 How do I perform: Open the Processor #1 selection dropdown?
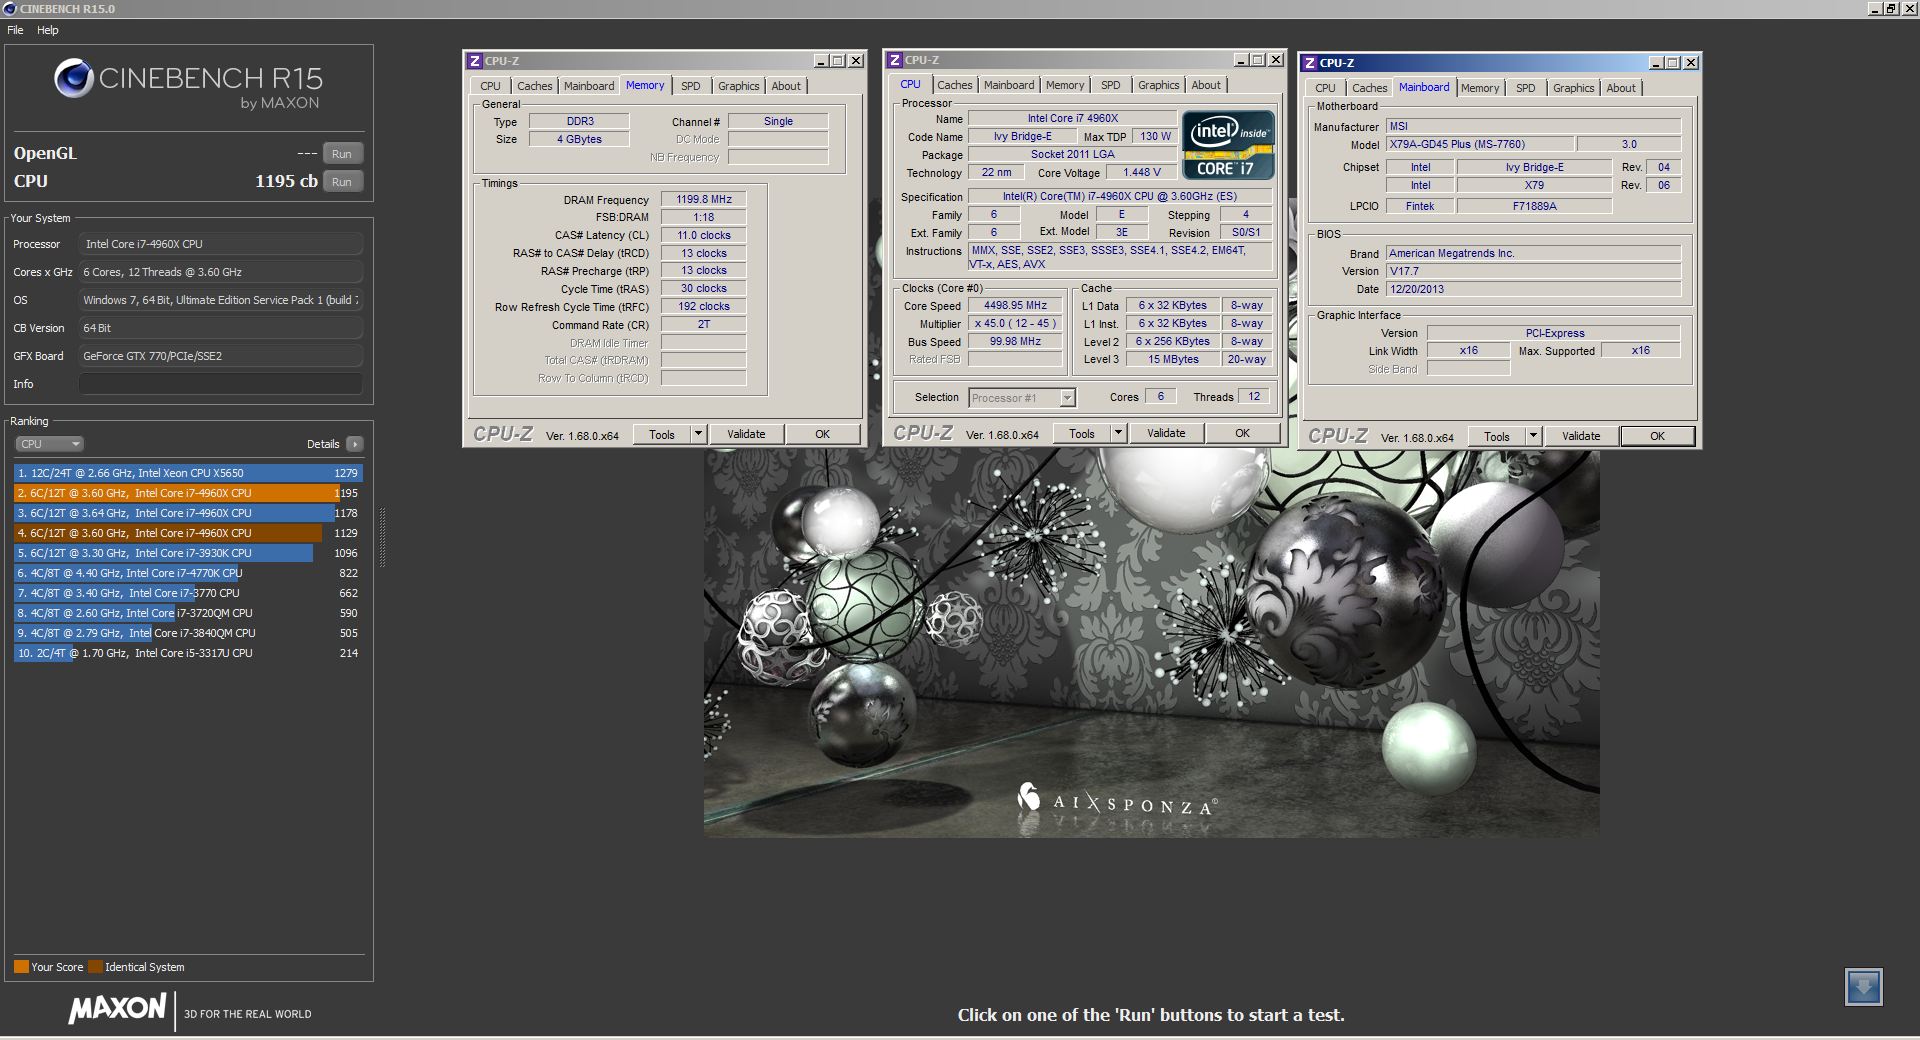tap(1067, 398)
